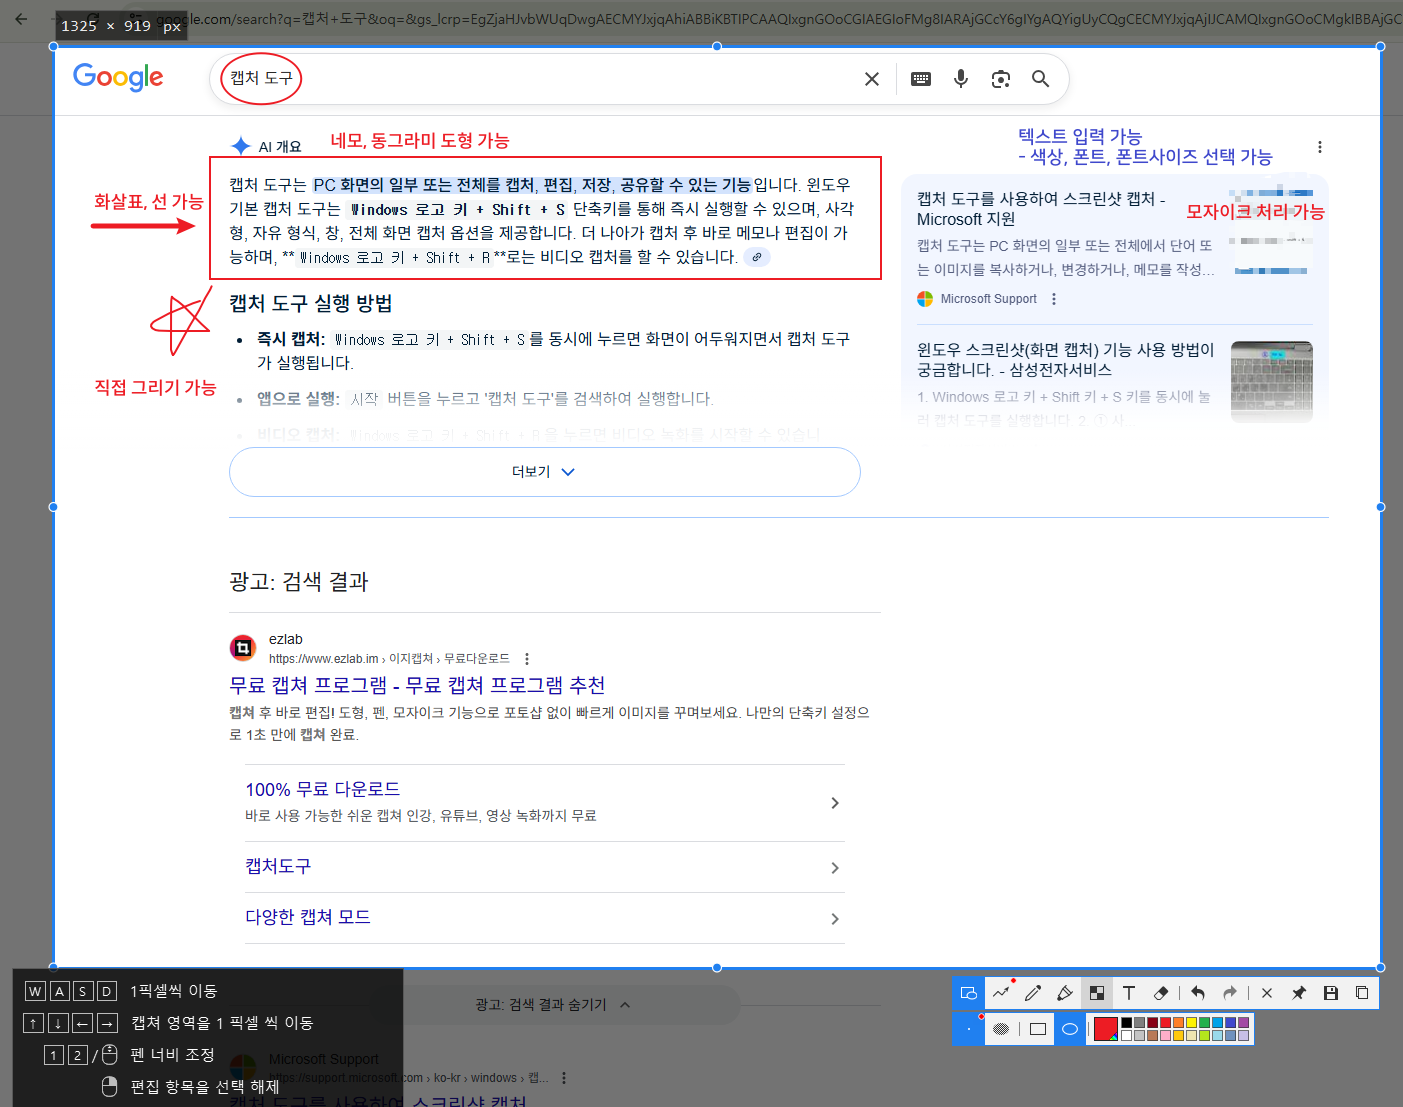Open the '캡처도구' sitelink

coord(278,866)
